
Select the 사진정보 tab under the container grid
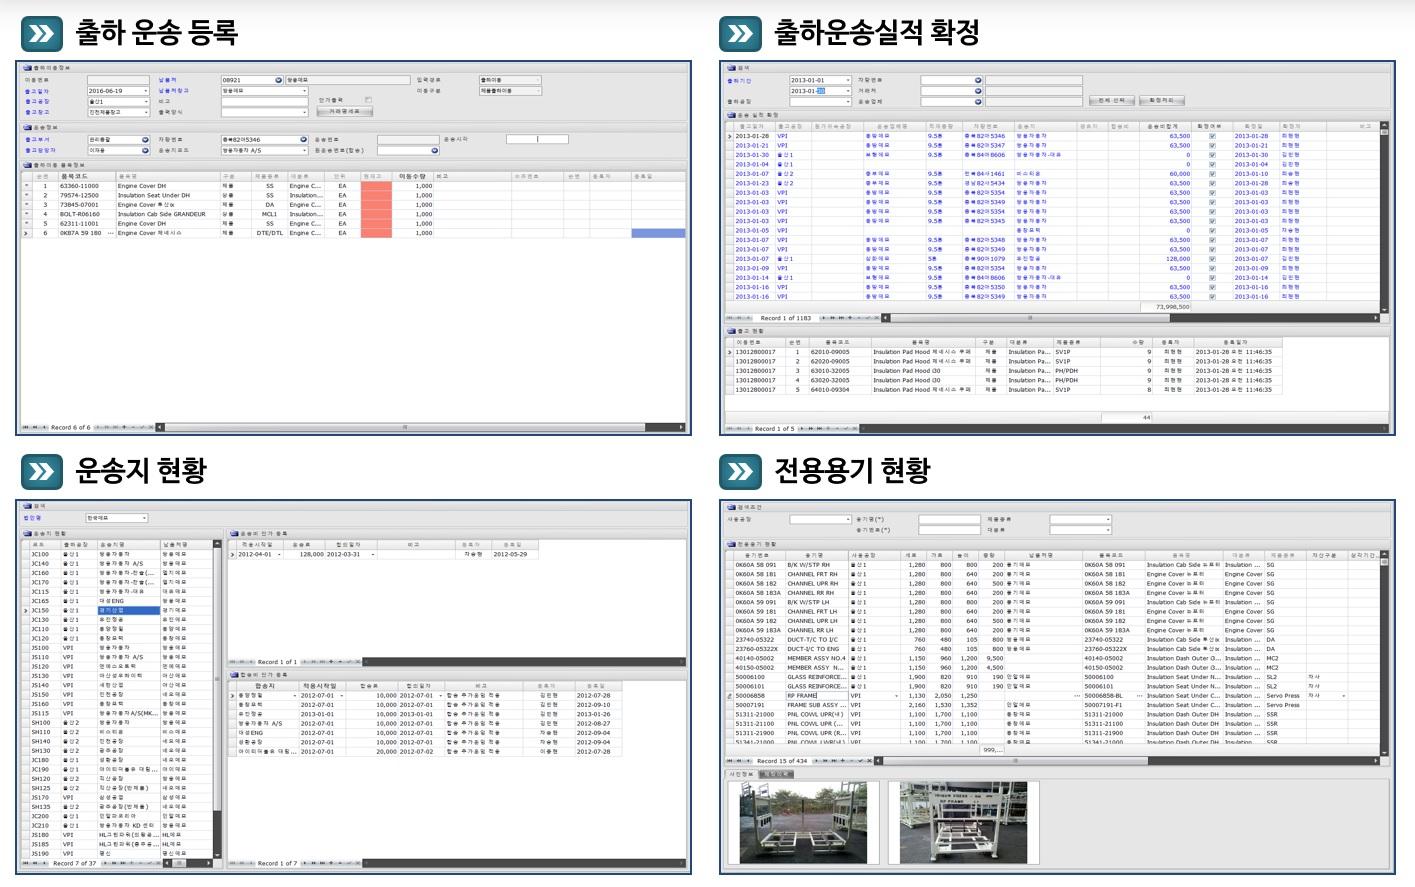(x=741, y=774)
